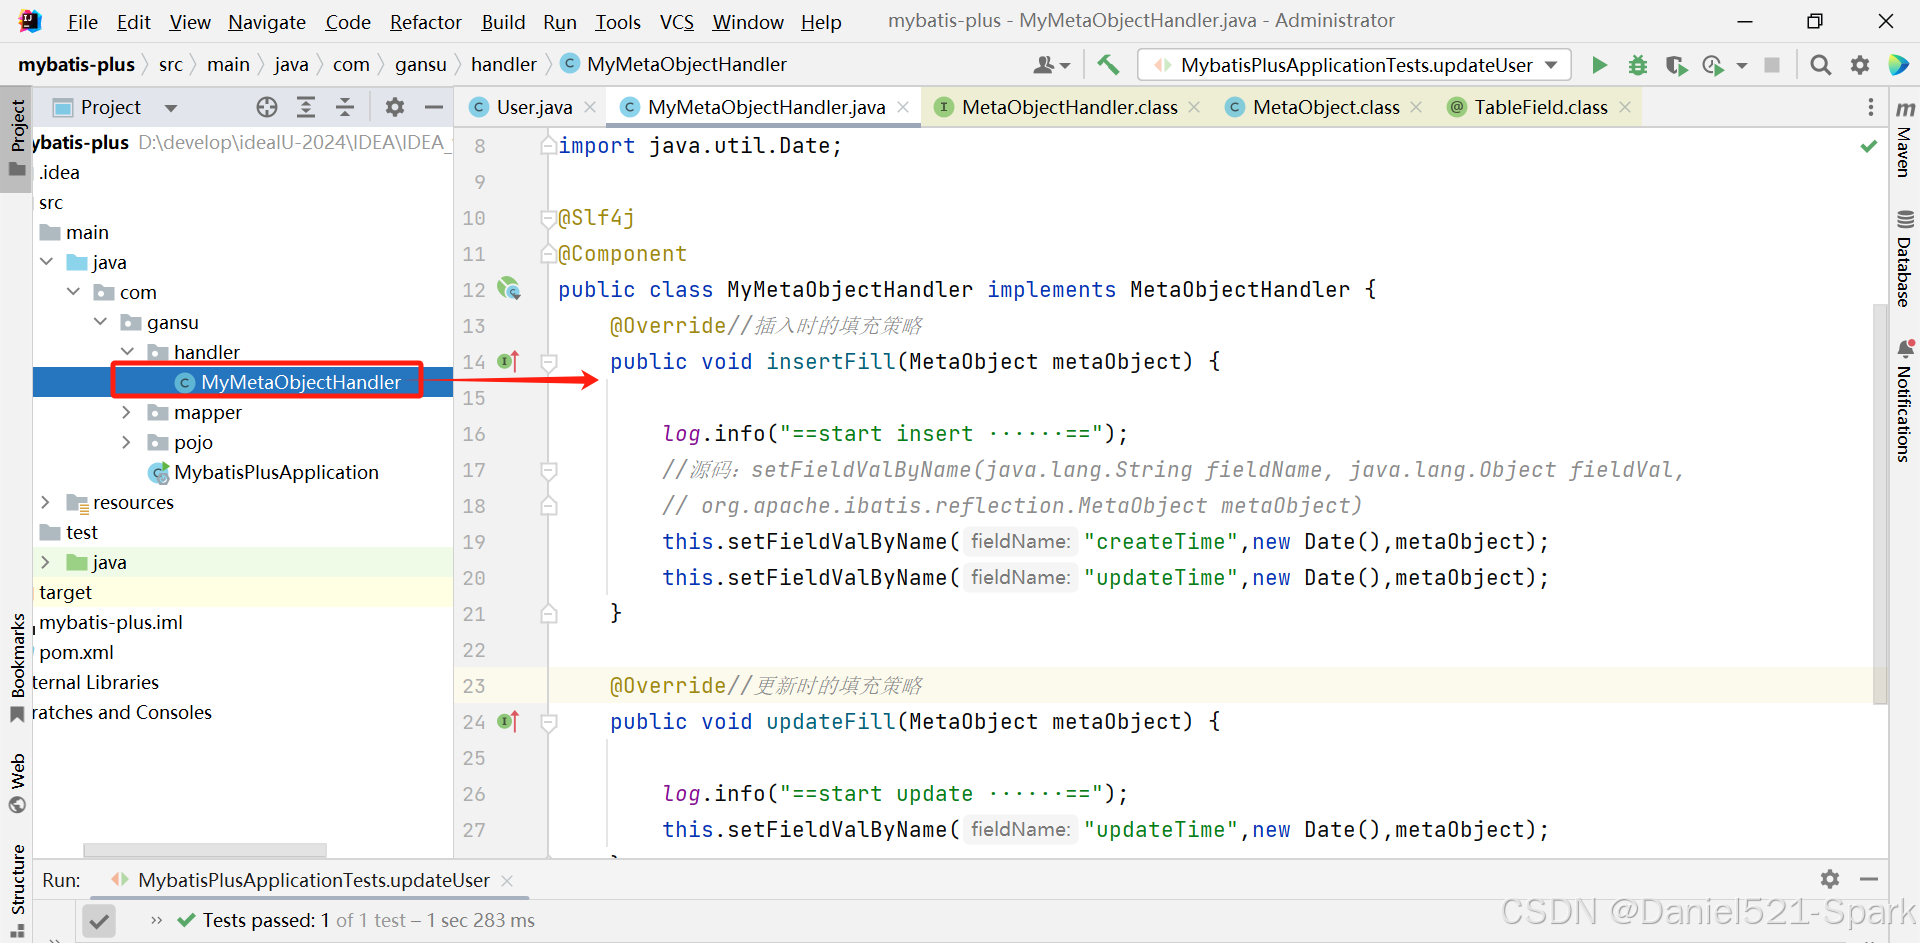Click the implements gutter icon on line 24

tap(509, 721)
